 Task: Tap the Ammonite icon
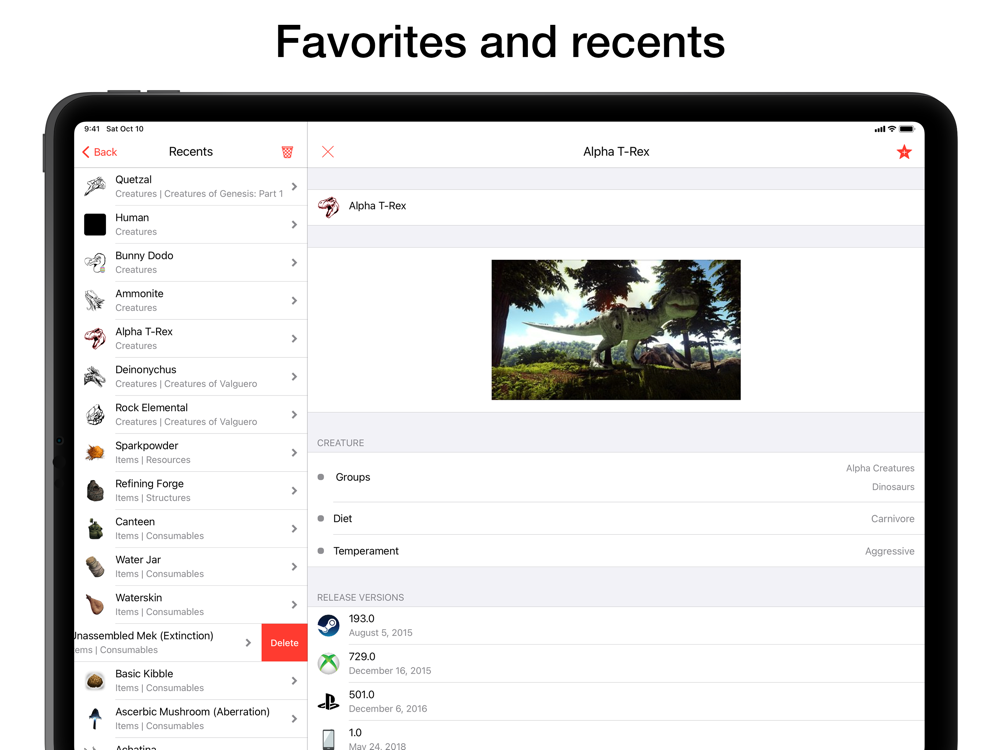pos(95,300)
